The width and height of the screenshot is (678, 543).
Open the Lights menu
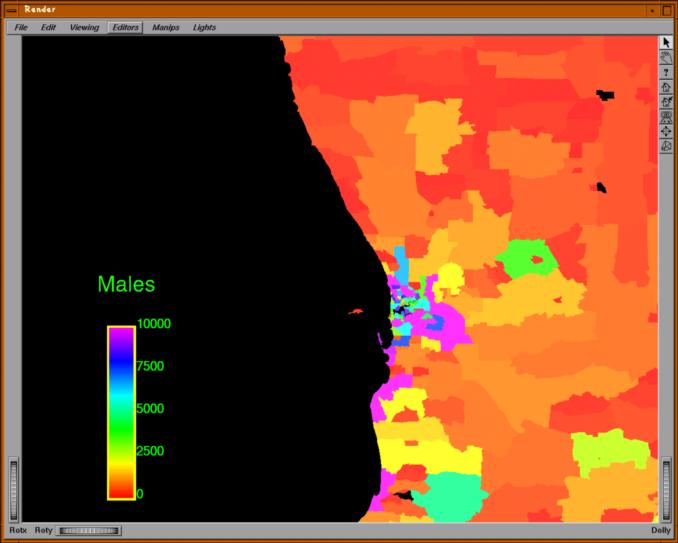pos(204,27)
